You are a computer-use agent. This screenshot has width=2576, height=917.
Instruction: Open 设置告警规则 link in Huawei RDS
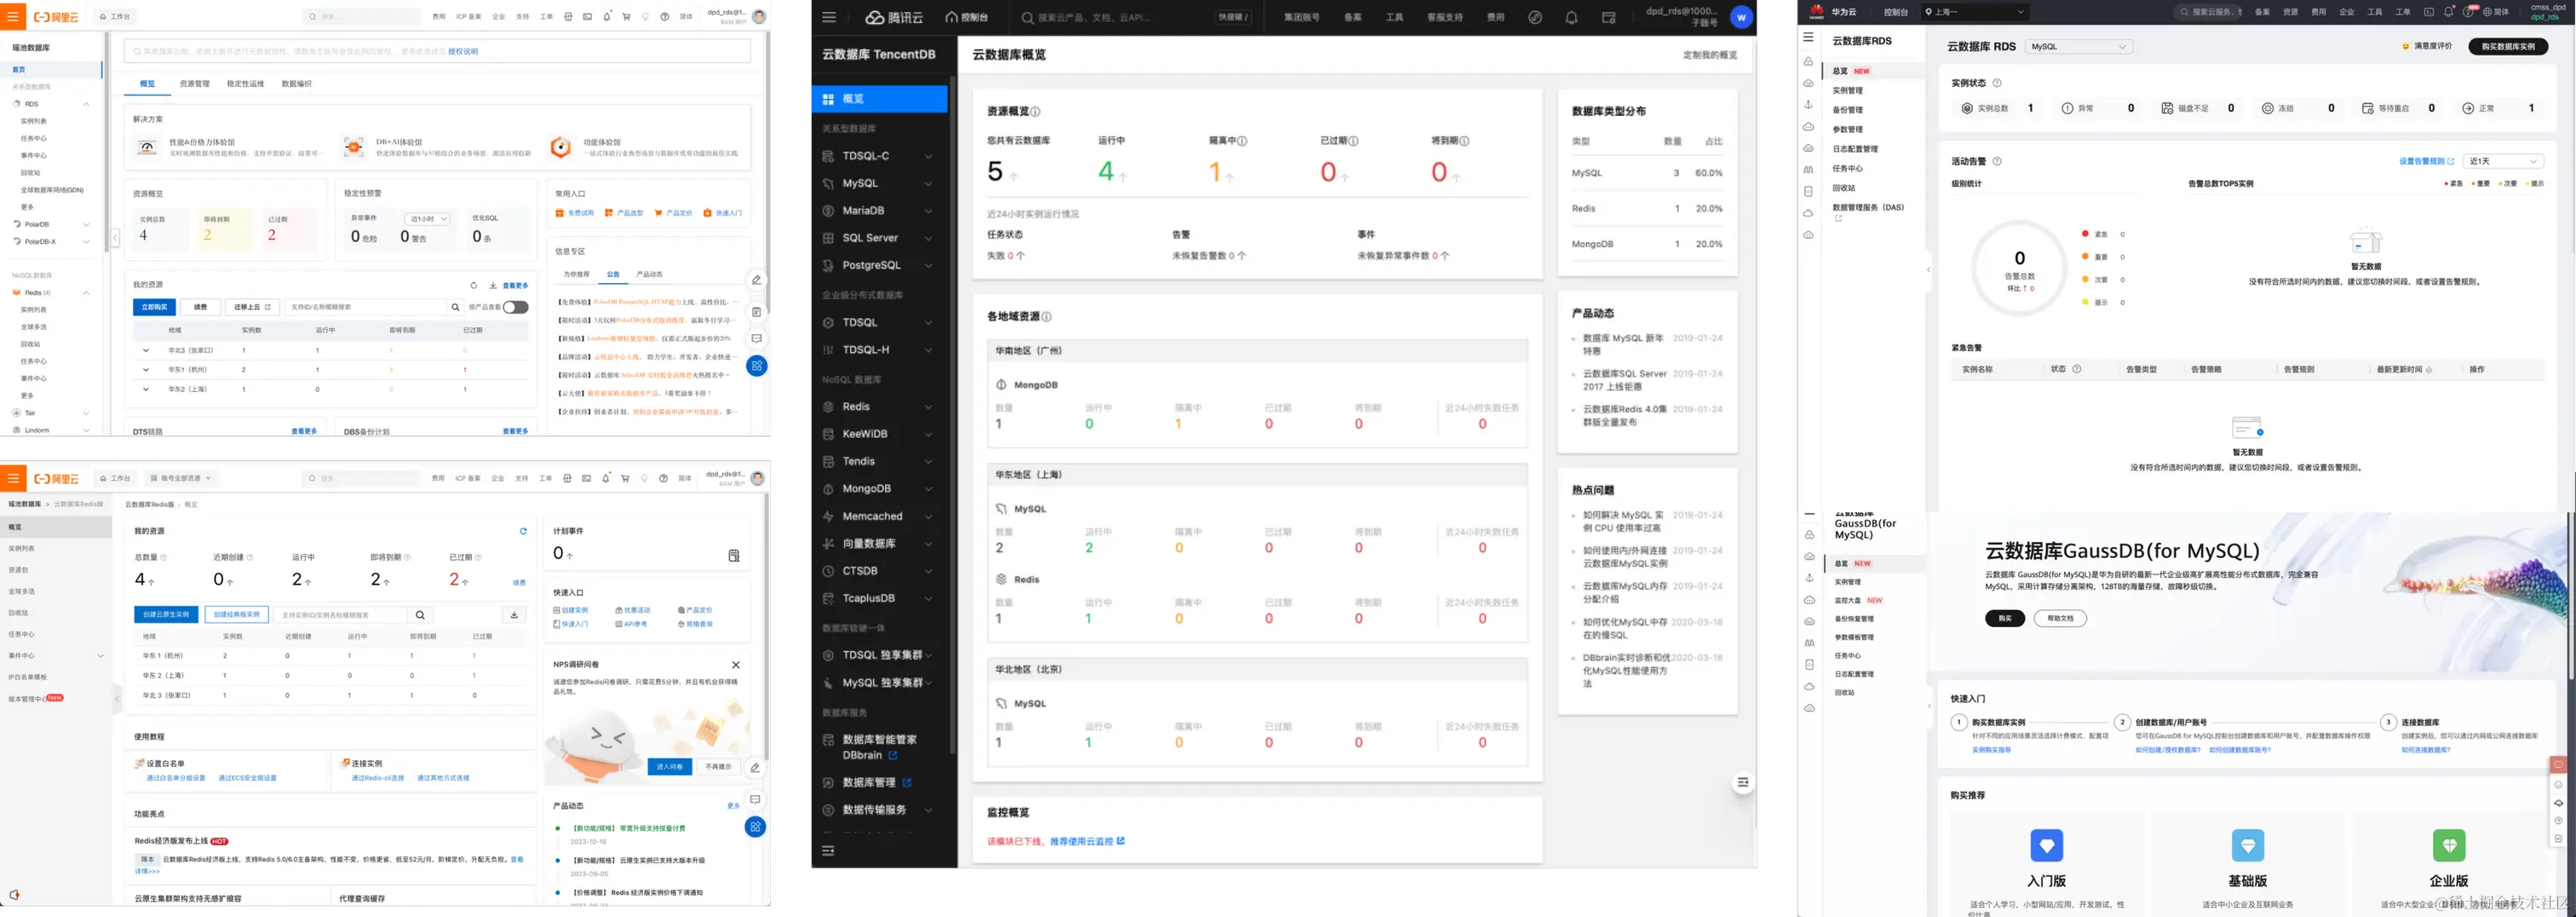tap(2426, 161)
